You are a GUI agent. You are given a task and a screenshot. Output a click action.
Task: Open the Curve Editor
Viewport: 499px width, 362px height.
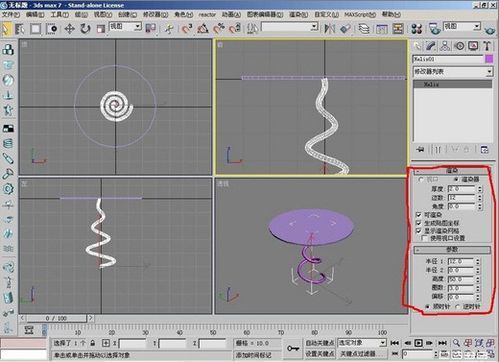(381, 29)
